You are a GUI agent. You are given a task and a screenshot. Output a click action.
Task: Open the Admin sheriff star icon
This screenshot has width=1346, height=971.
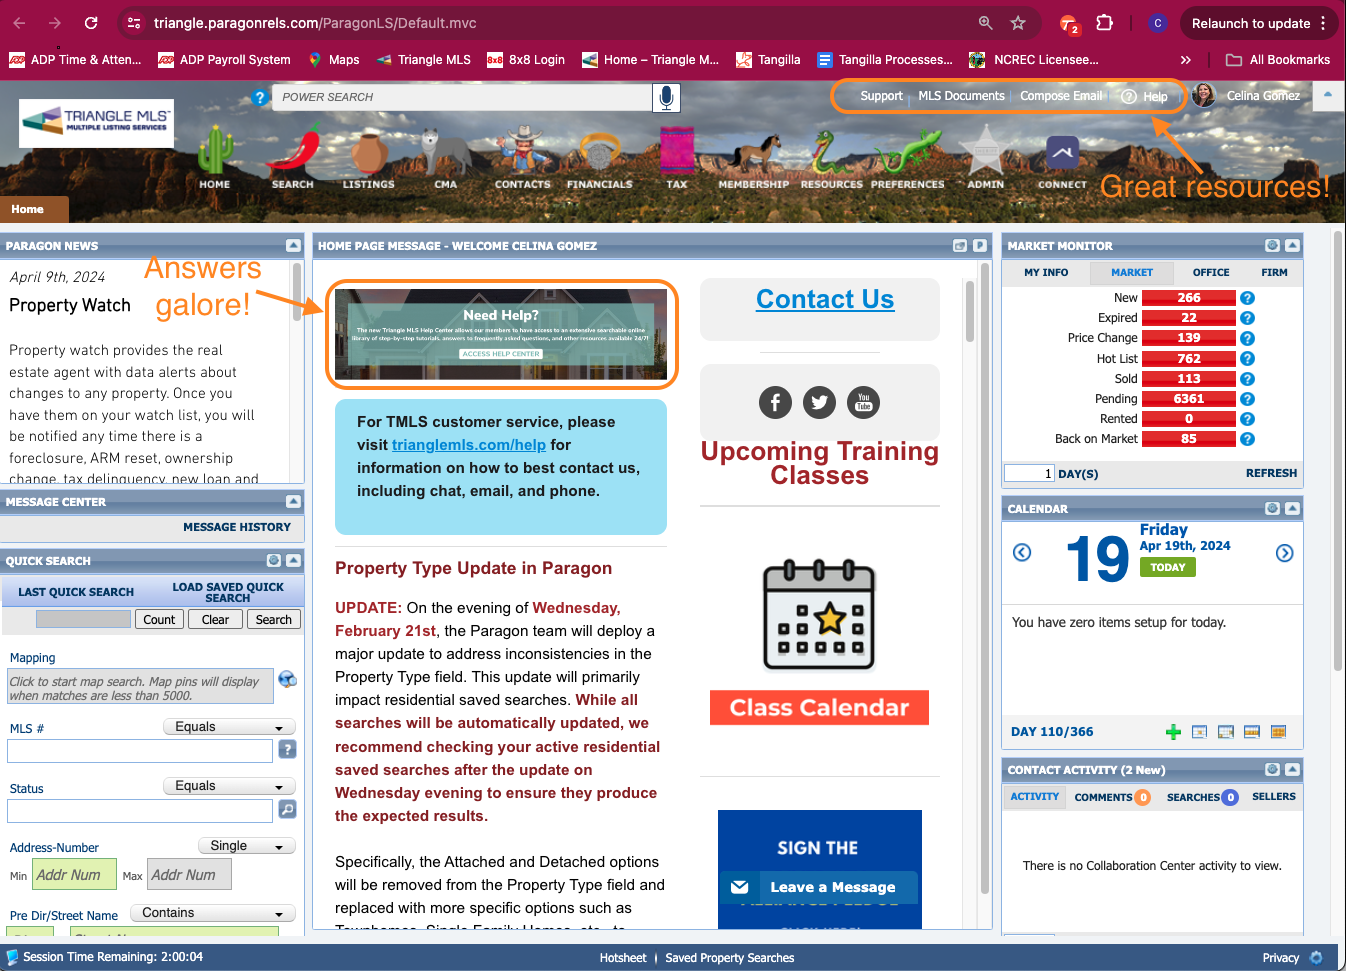(x=986, y=151)
